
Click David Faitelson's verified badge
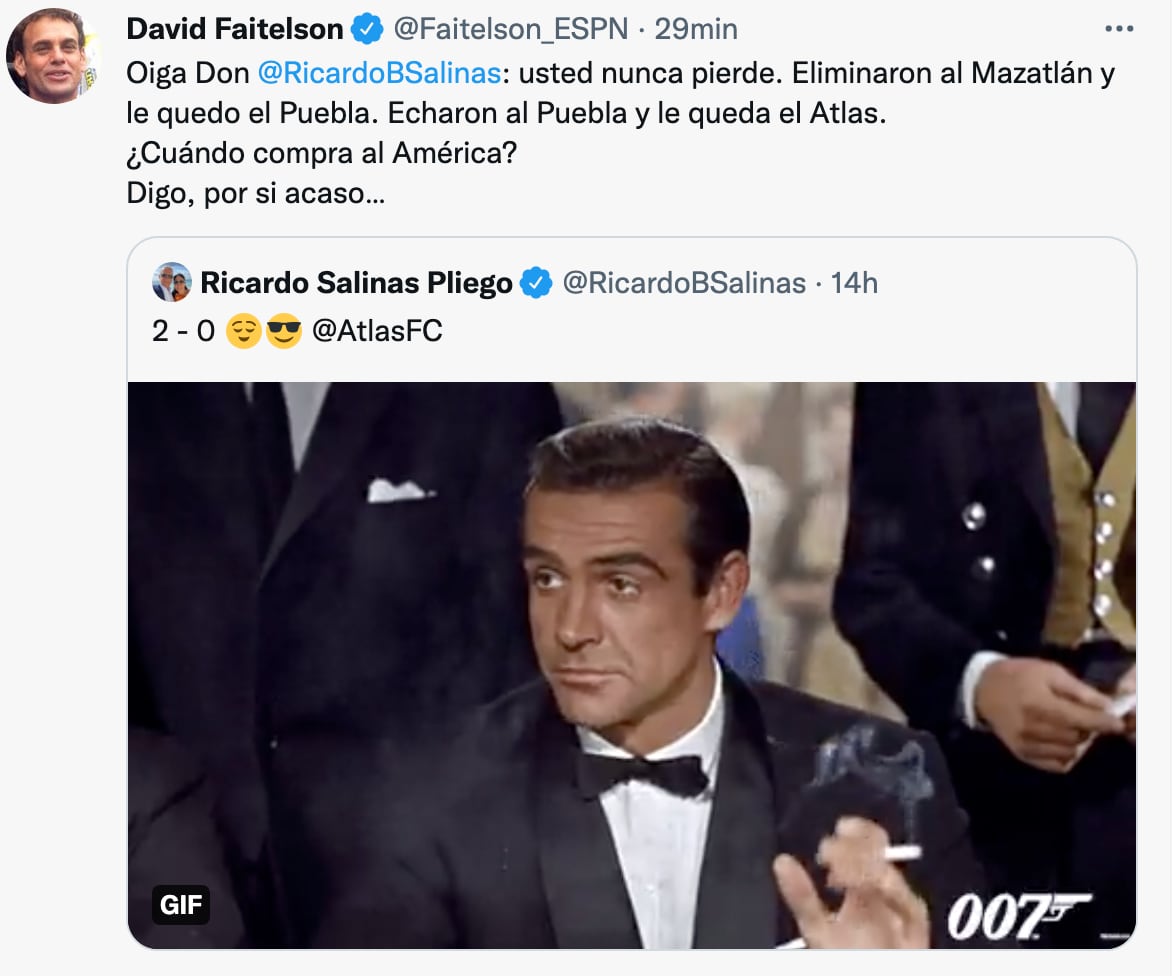pos(363,29)
